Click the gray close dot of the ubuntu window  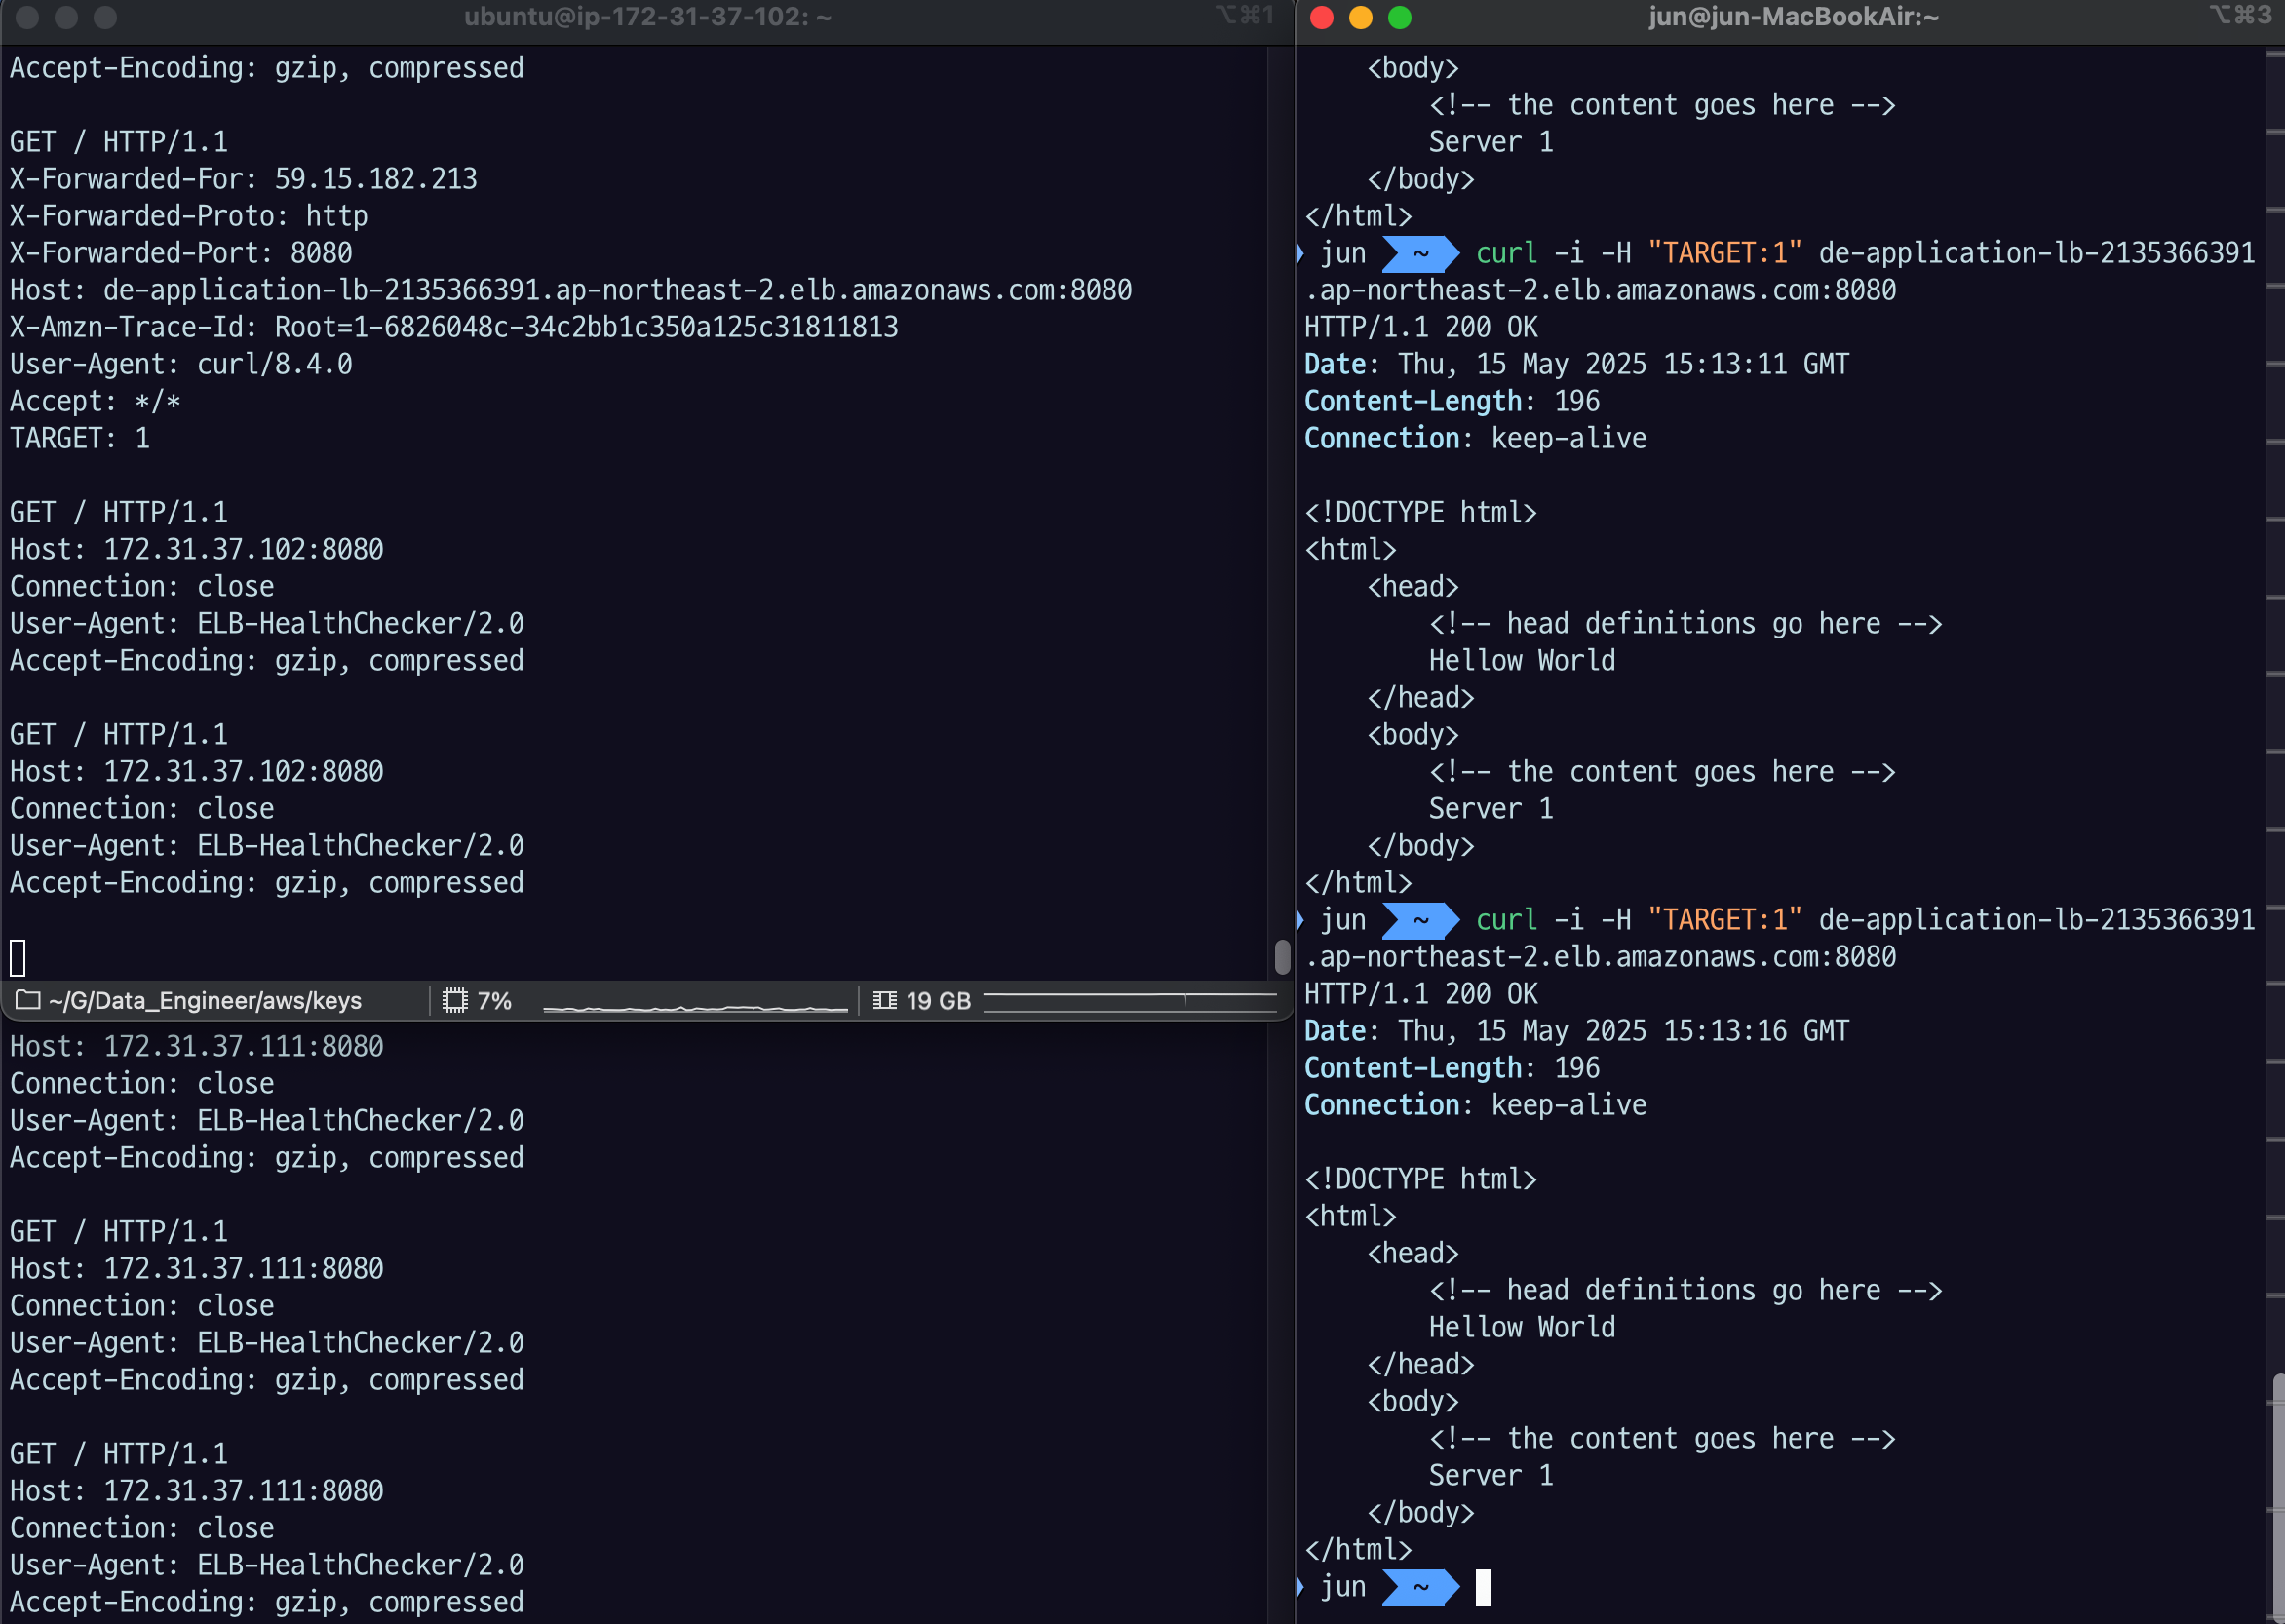pyautogui.click(x=28, y=17)
